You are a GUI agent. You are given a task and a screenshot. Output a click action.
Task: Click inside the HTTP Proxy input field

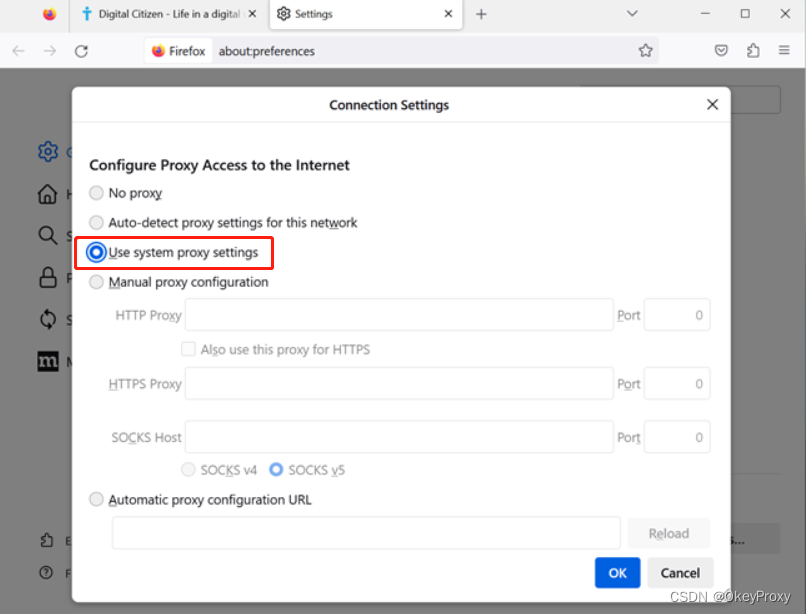click(x=400, y=314)
